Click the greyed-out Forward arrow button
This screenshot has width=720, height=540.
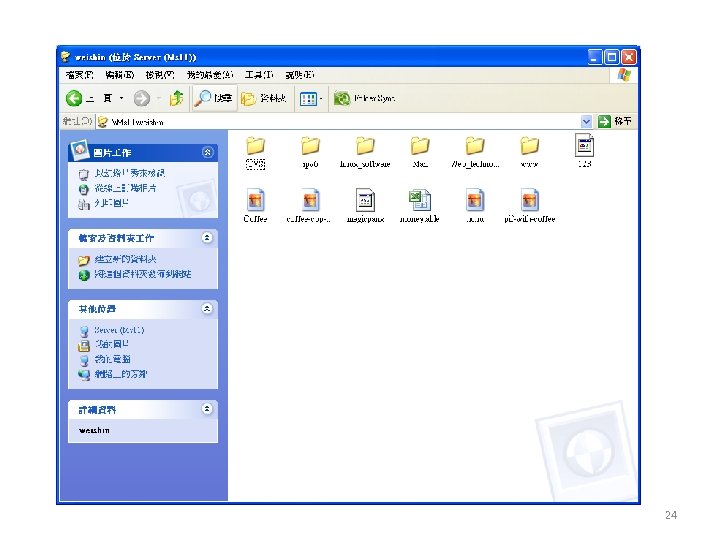[142, 98]
